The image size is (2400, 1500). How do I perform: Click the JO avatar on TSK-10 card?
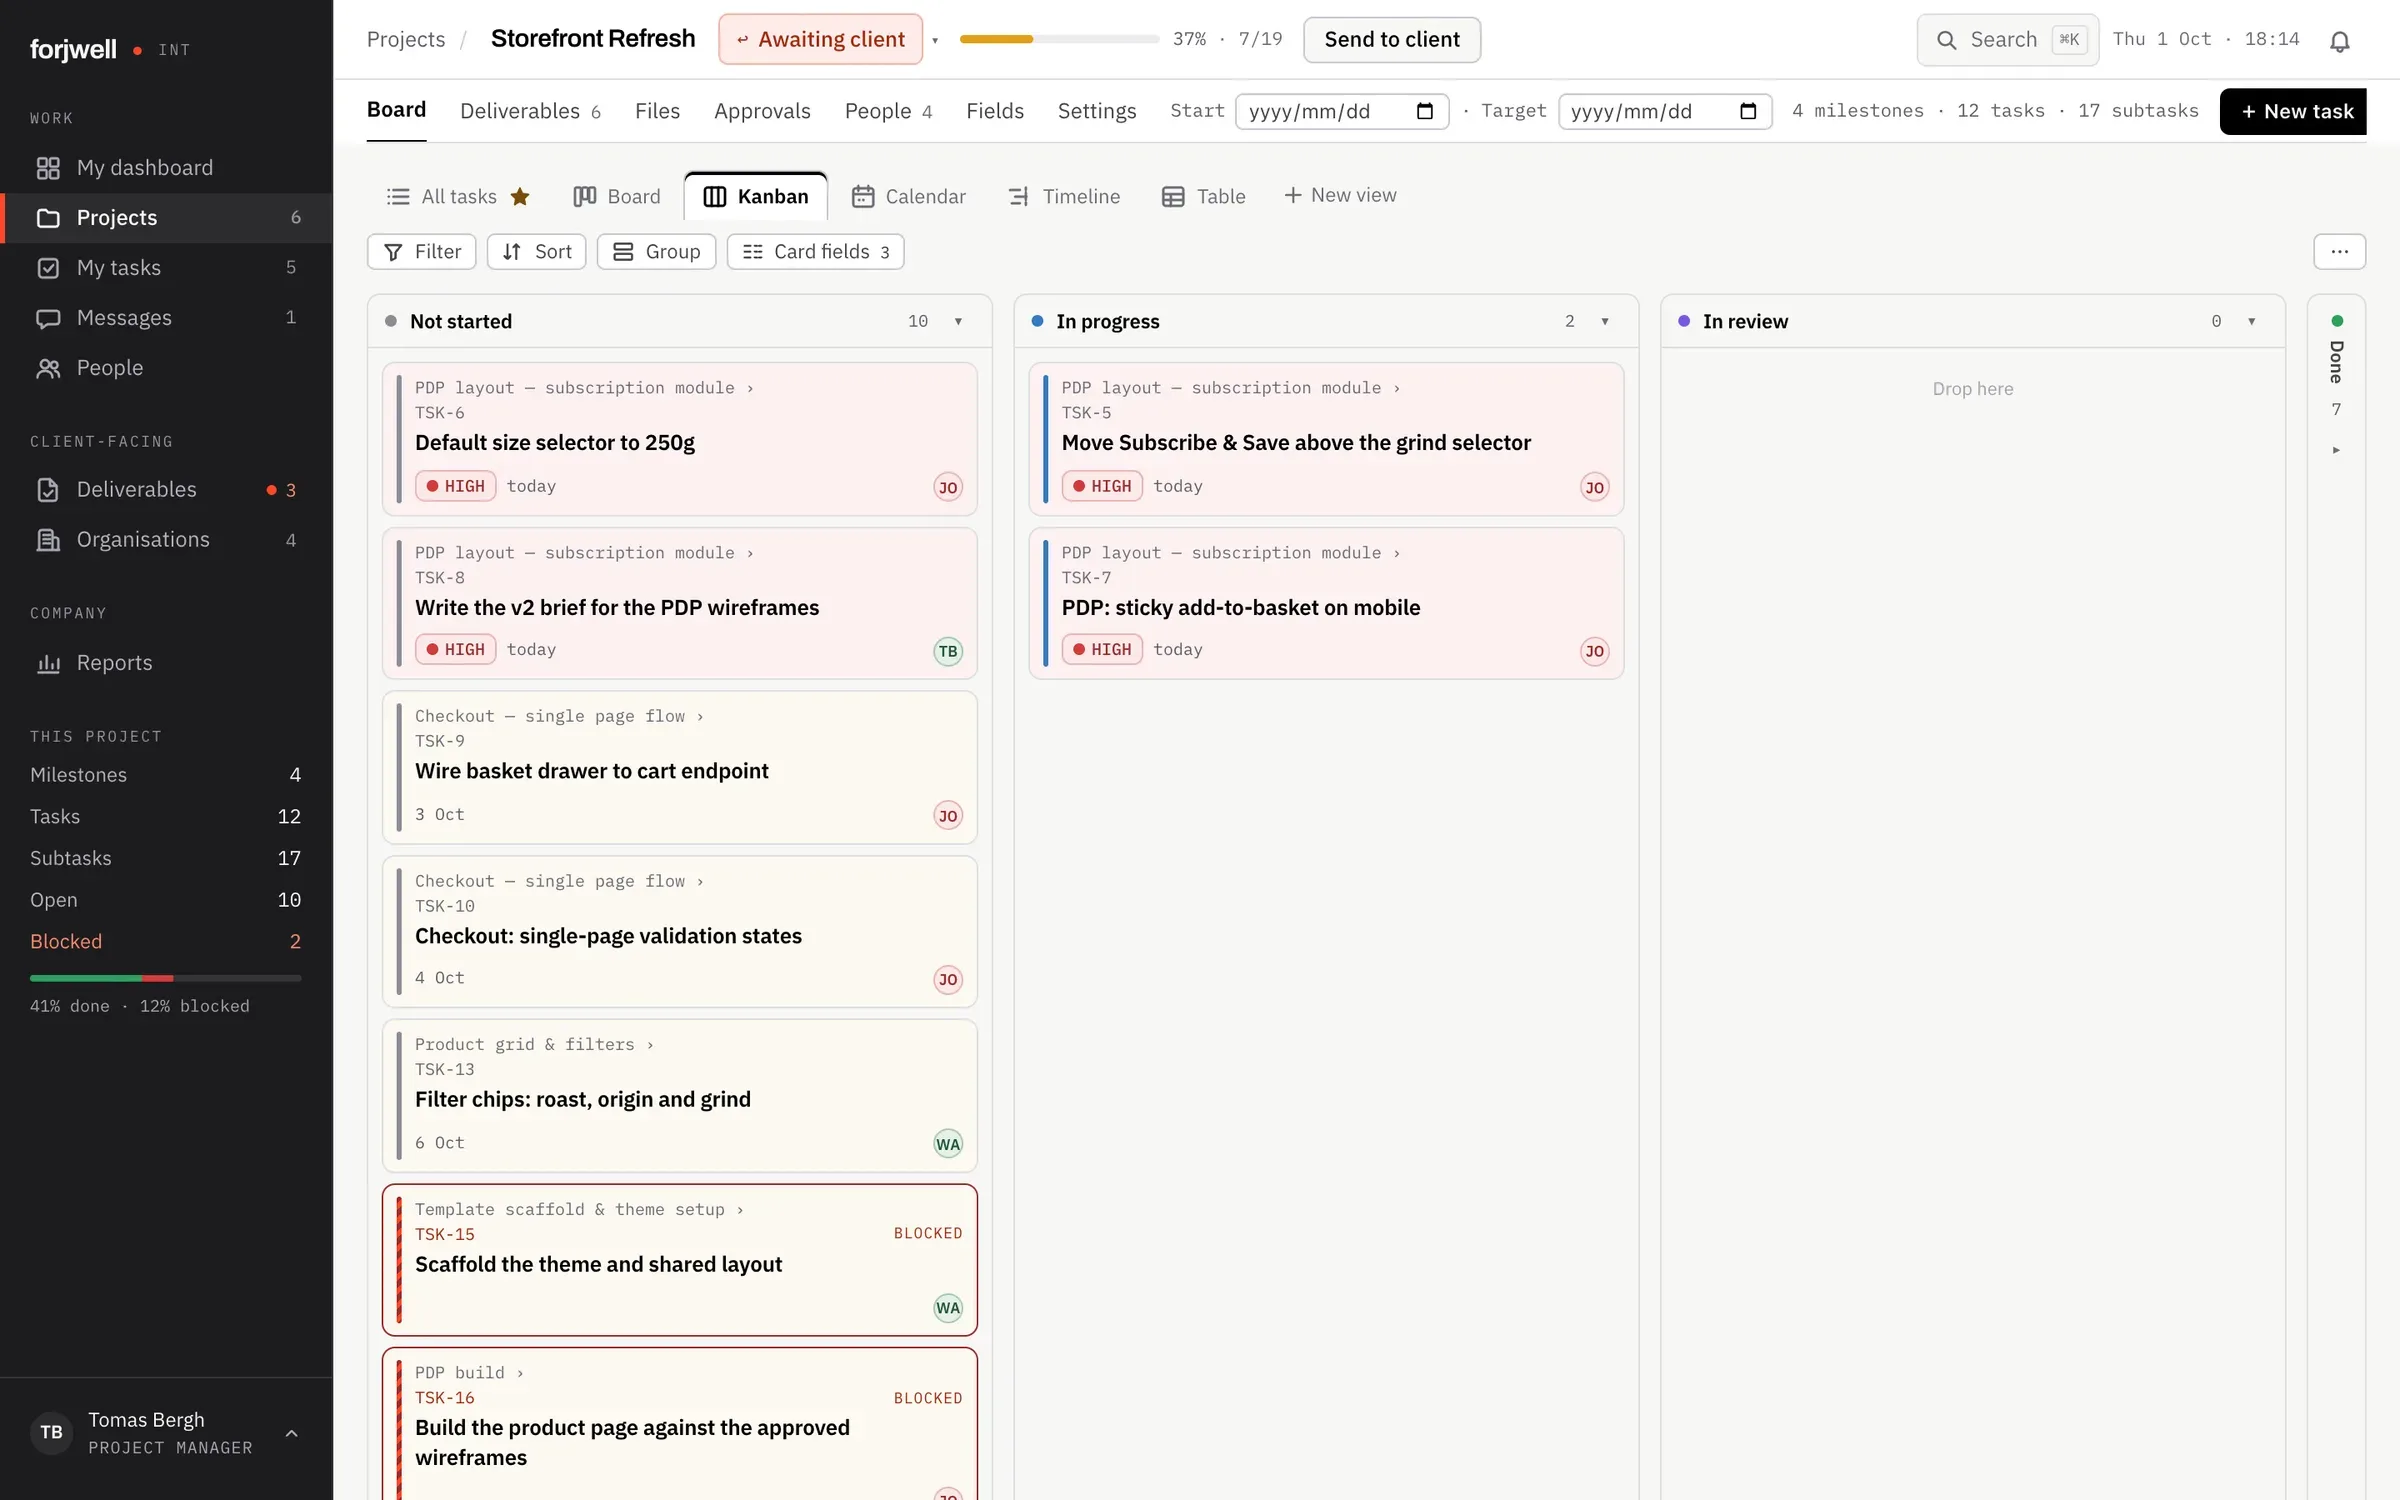tap(948, 979)
